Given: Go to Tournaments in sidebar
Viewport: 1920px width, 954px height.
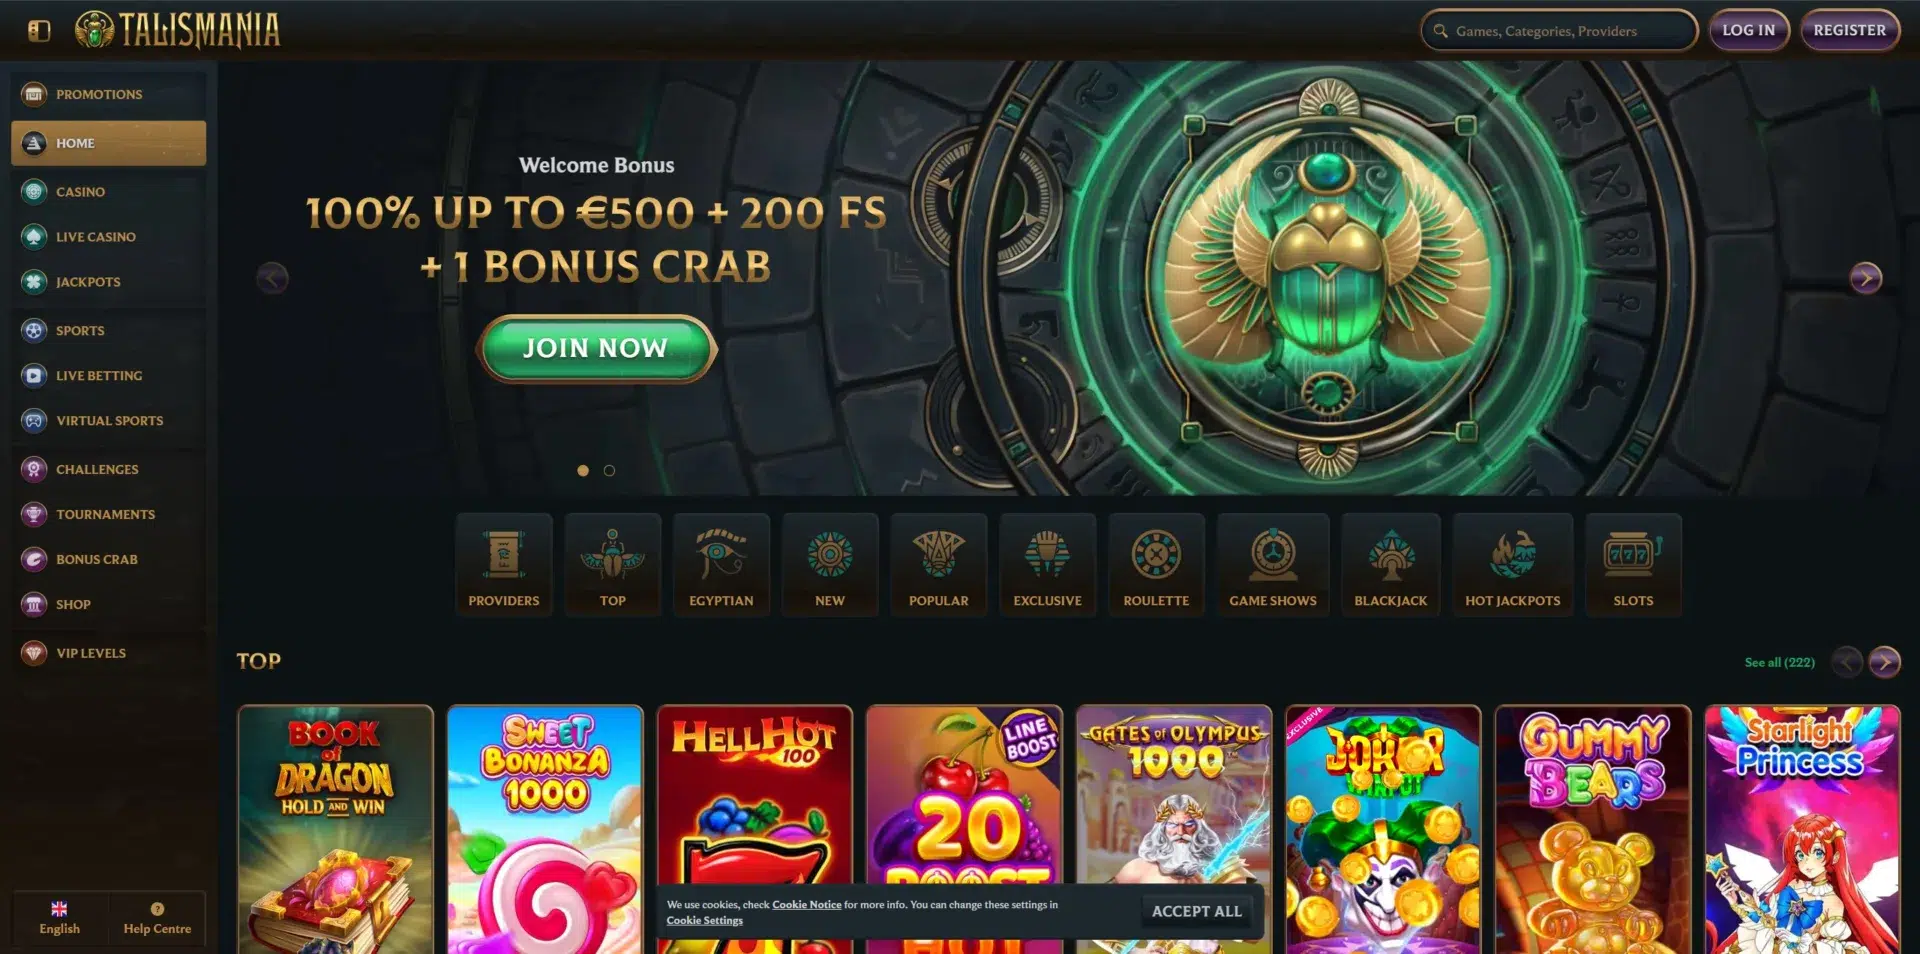Looking at the screenshot, I should [108, 514].
